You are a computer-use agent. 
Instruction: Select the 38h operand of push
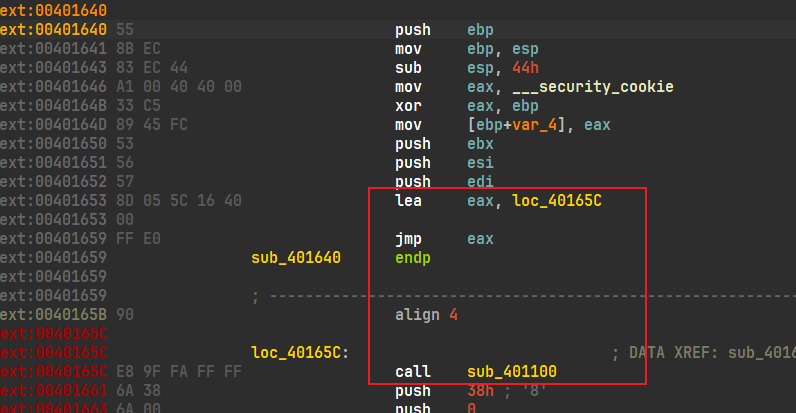478,391
